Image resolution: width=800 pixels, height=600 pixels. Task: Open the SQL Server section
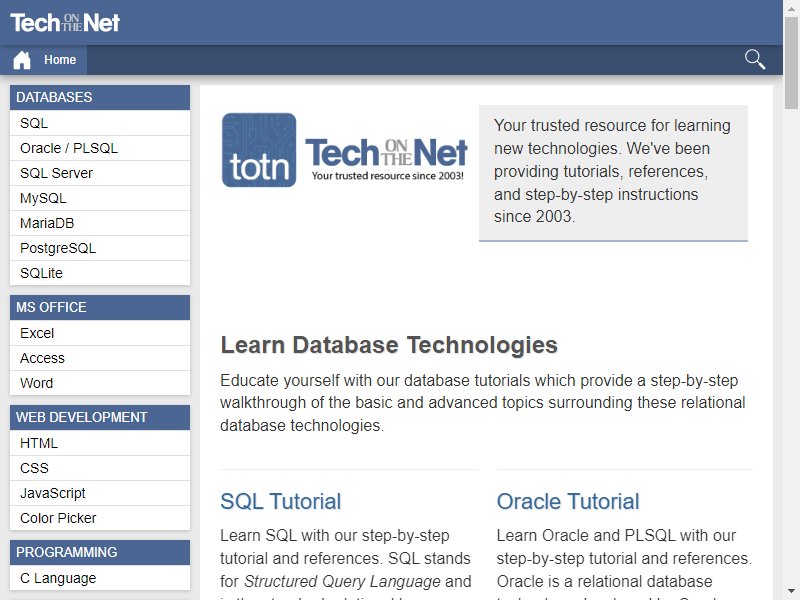click(x=100, y=173)
